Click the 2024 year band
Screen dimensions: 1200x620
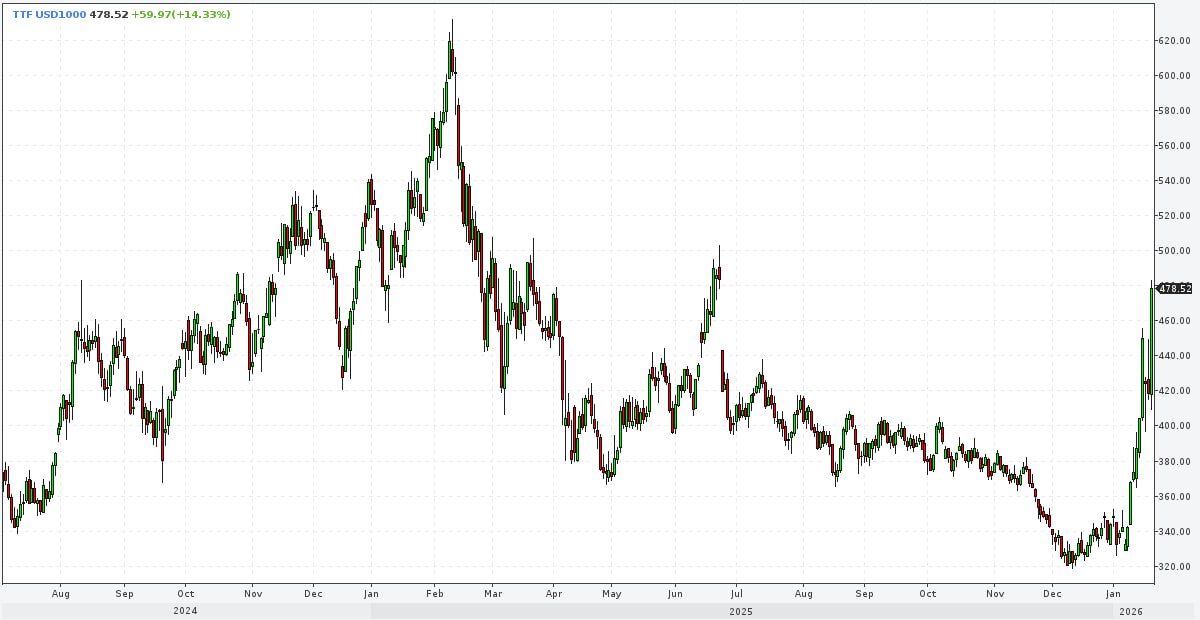point(185,610)
